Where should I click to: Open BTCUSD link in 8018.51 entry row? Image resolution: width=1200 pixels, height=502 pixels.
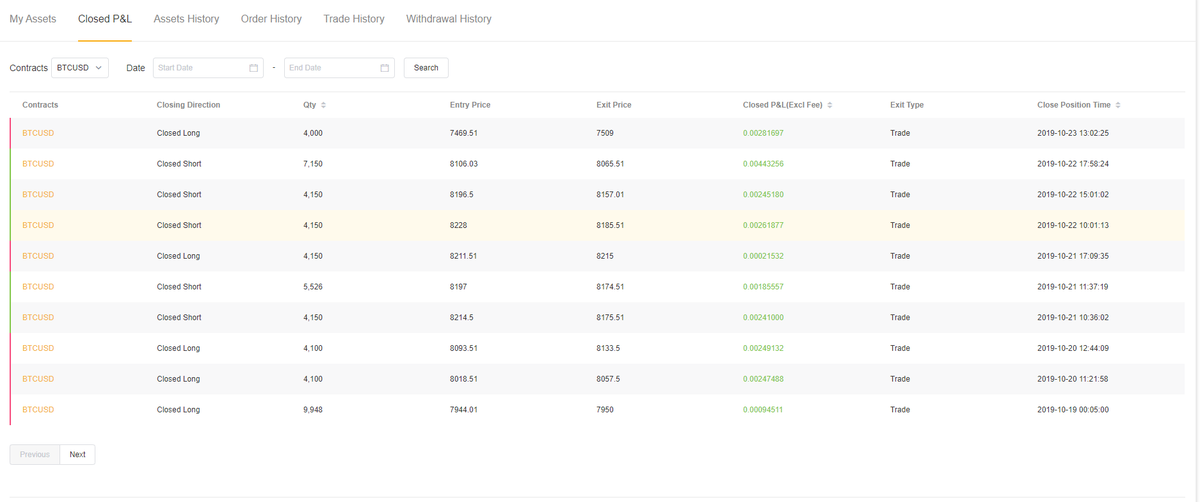(x=38, y=379)
